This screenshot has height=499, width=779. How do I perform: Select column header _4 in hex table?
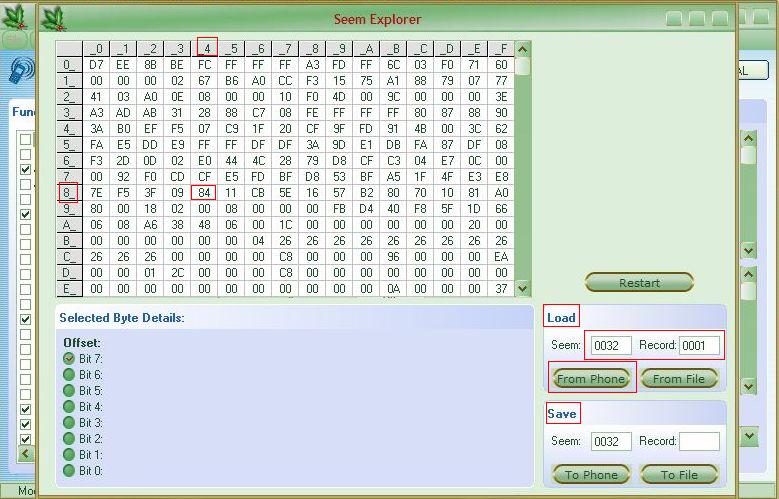point(206,48)
